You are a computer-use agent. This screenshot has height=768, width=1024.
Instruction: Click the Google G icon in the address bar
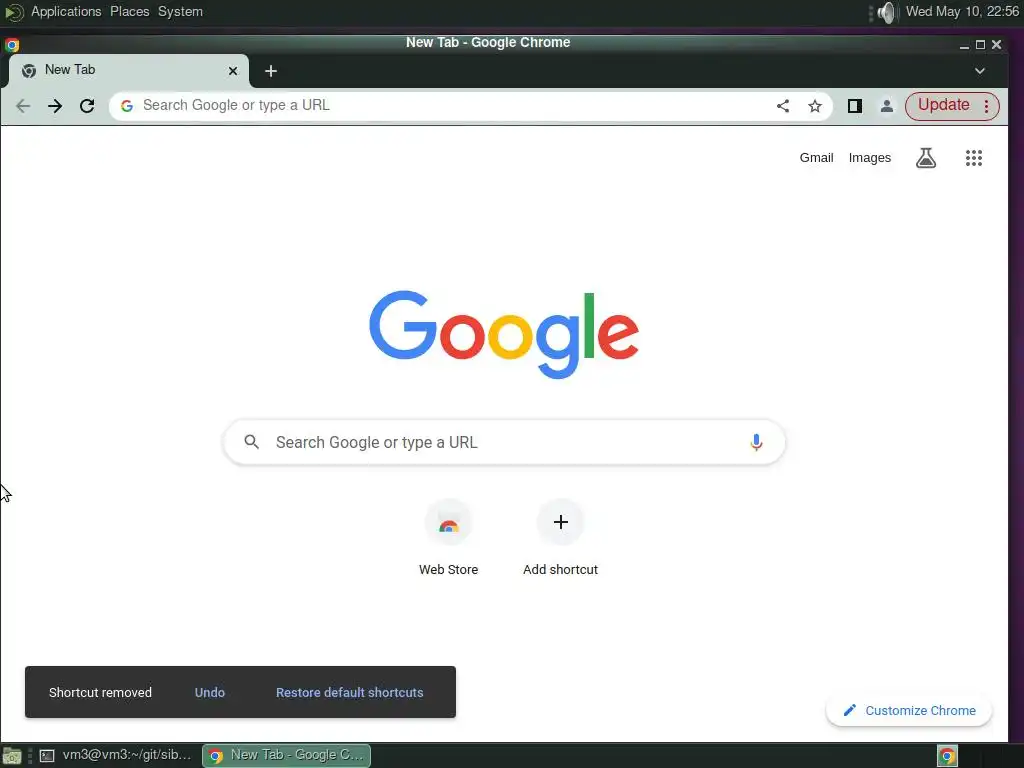pyautogui.click(x=127, y=106)
